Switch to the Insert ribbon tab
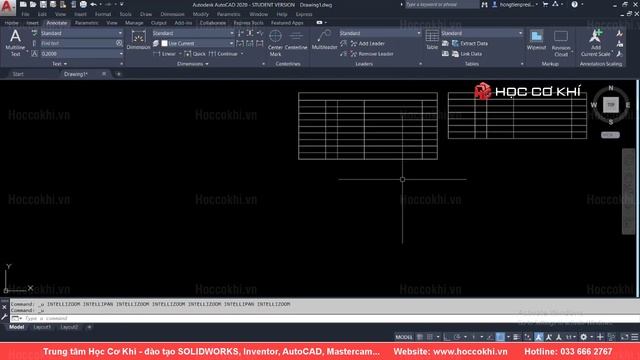 click(32, 23)
